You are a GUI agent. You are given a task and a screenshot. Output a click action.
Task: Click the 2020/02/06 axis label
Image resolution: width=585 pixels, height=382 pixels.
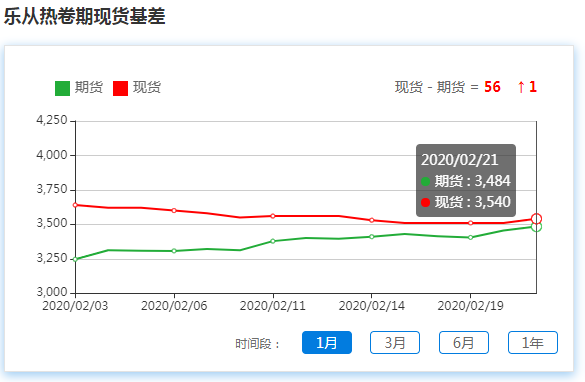tap(174, 306)
